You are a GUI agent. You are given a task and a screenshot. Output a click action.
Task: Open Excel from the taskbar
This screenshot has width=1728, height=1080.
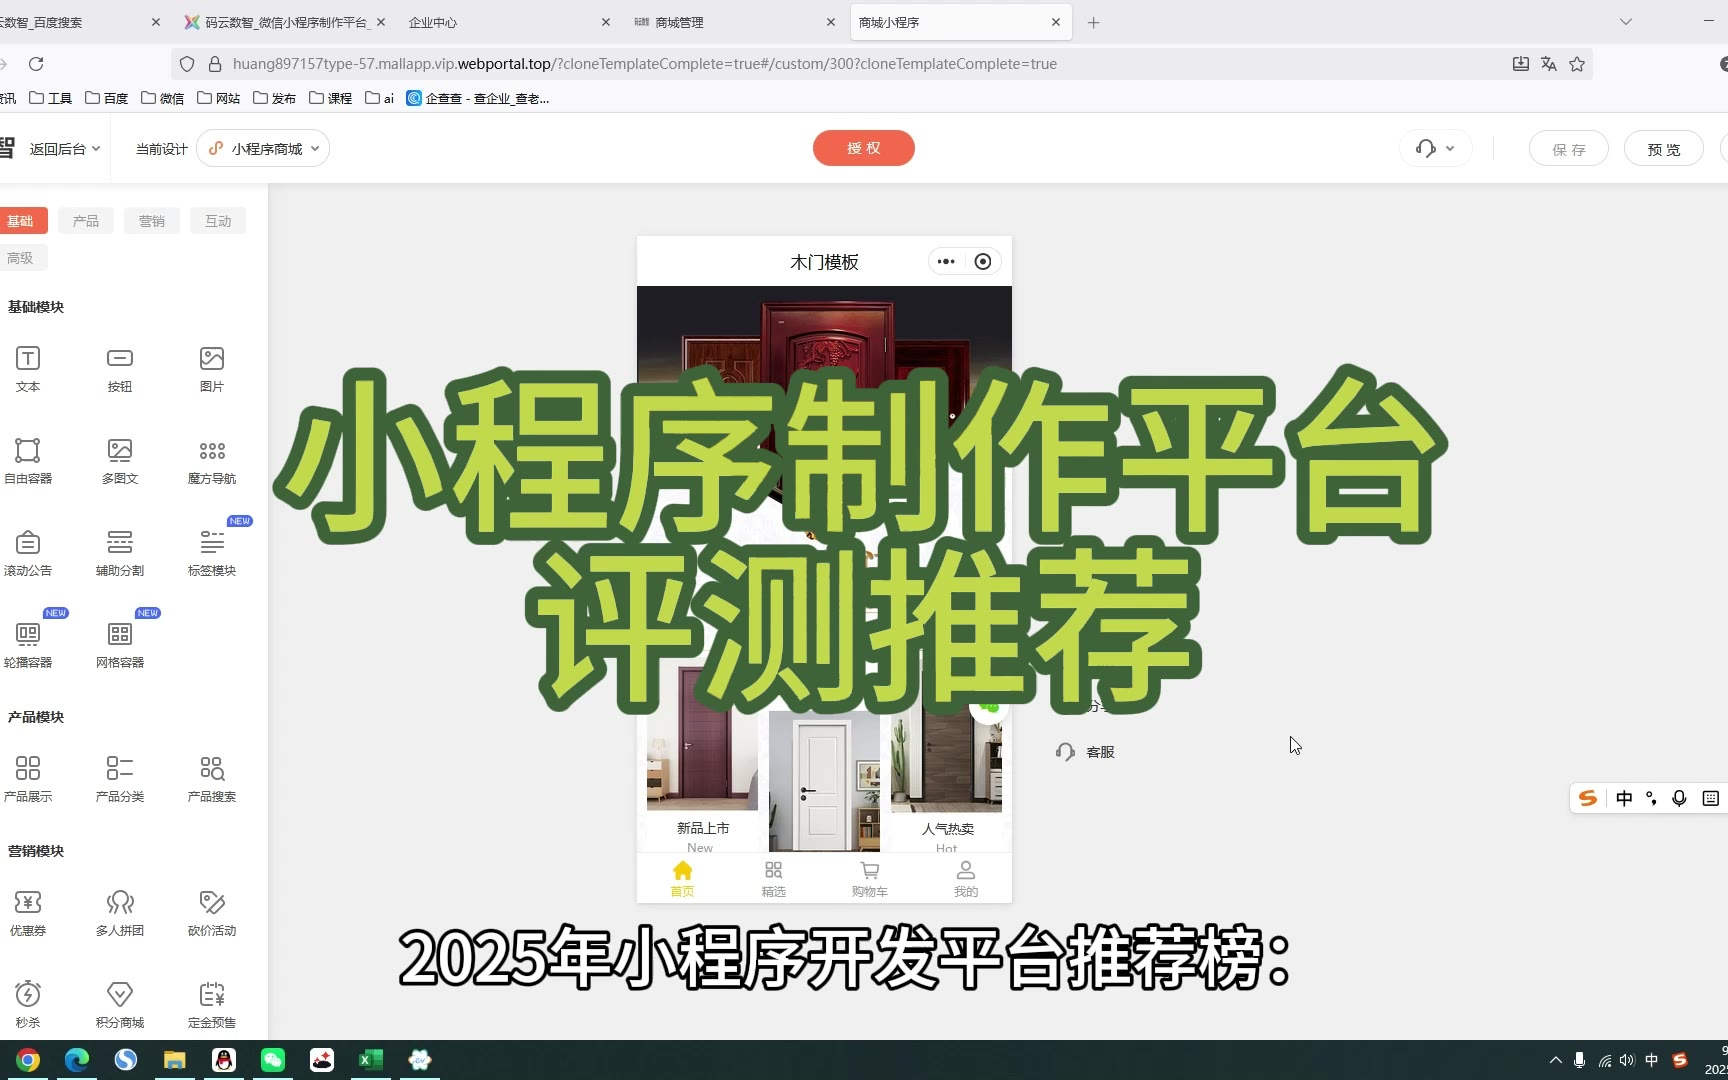click(x=371, y=1060)
